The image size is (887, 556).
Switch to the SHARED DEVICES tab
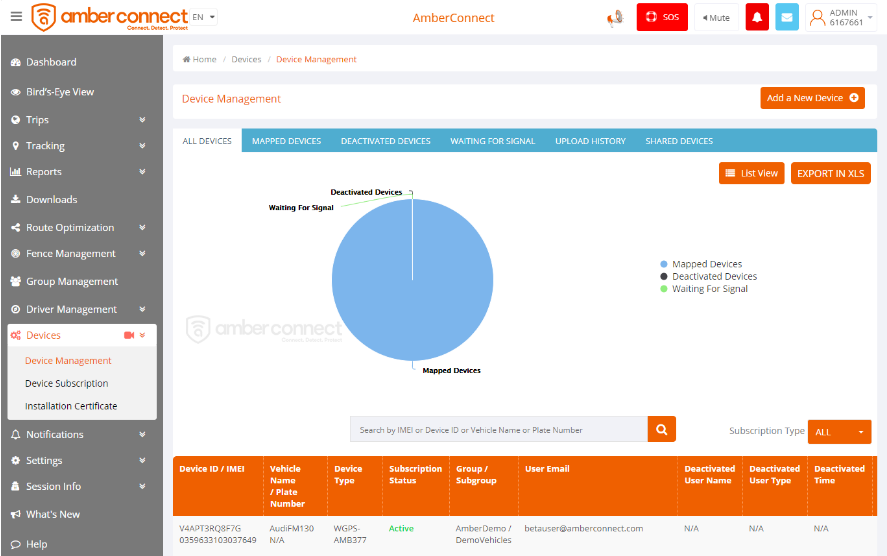click(x=679, y=141)
